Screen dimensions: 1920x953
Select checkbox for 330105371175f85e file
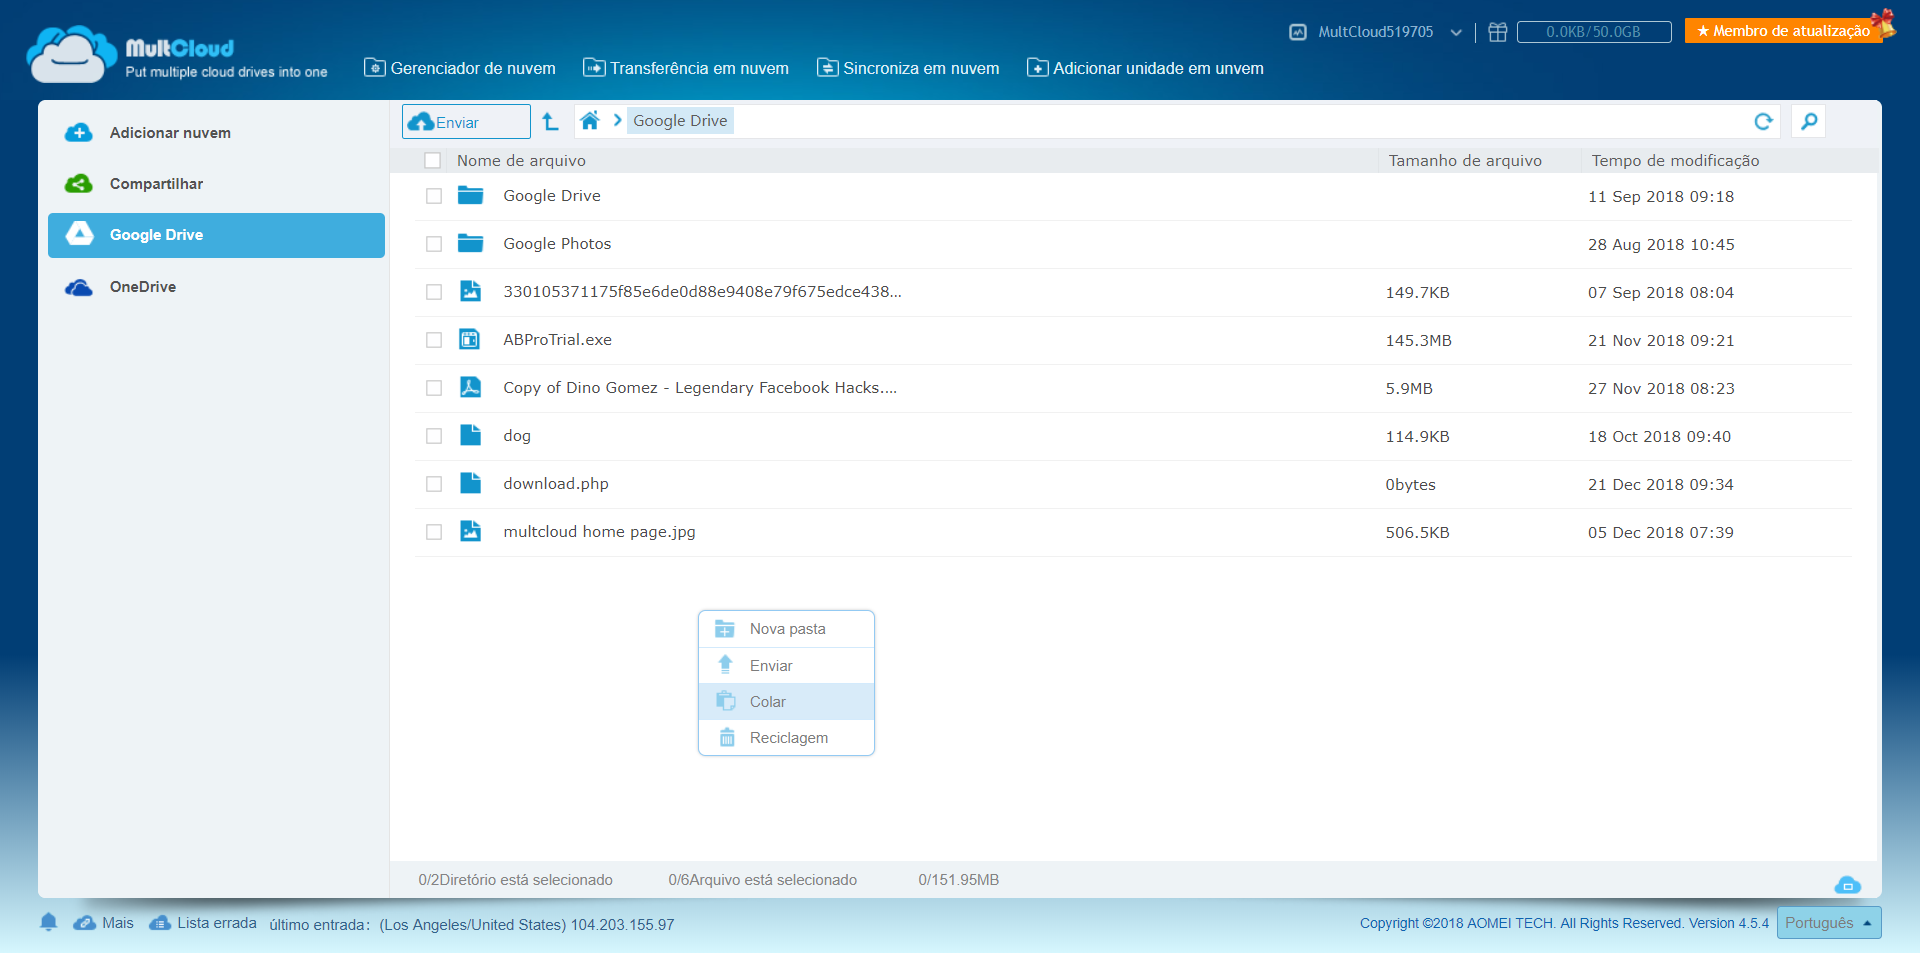point(434,292)
